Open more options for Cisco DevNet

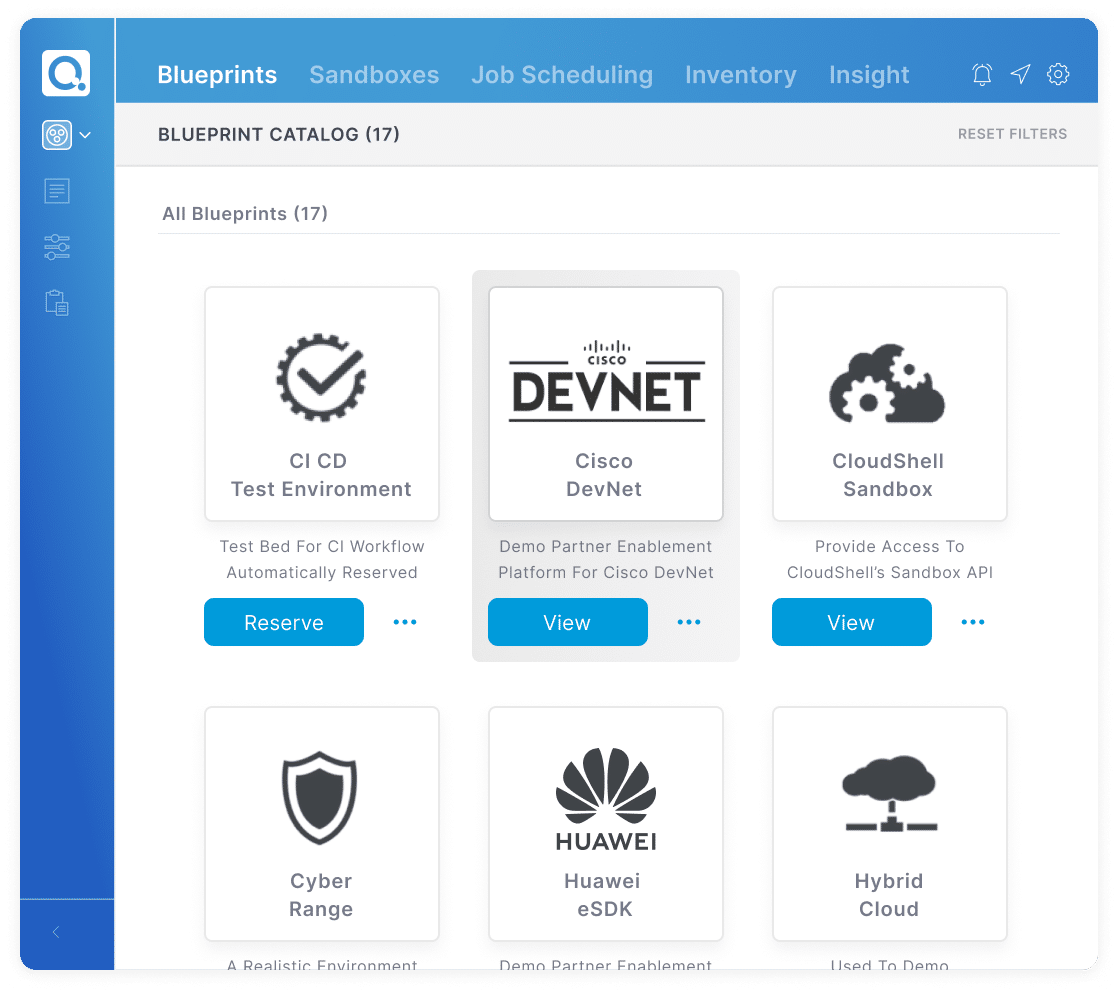(689, 622)
